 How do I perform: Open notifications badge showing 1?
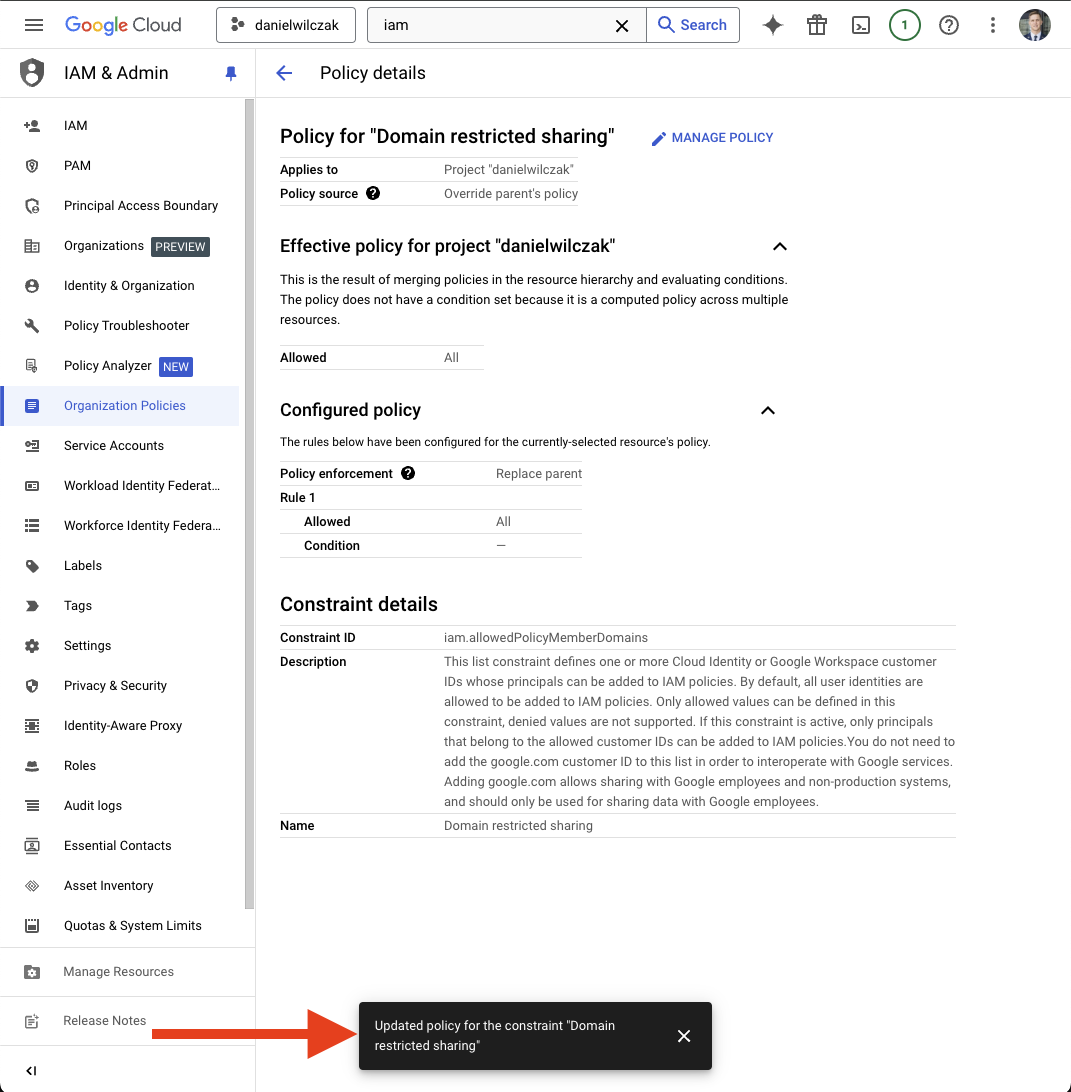coord(905,25)
